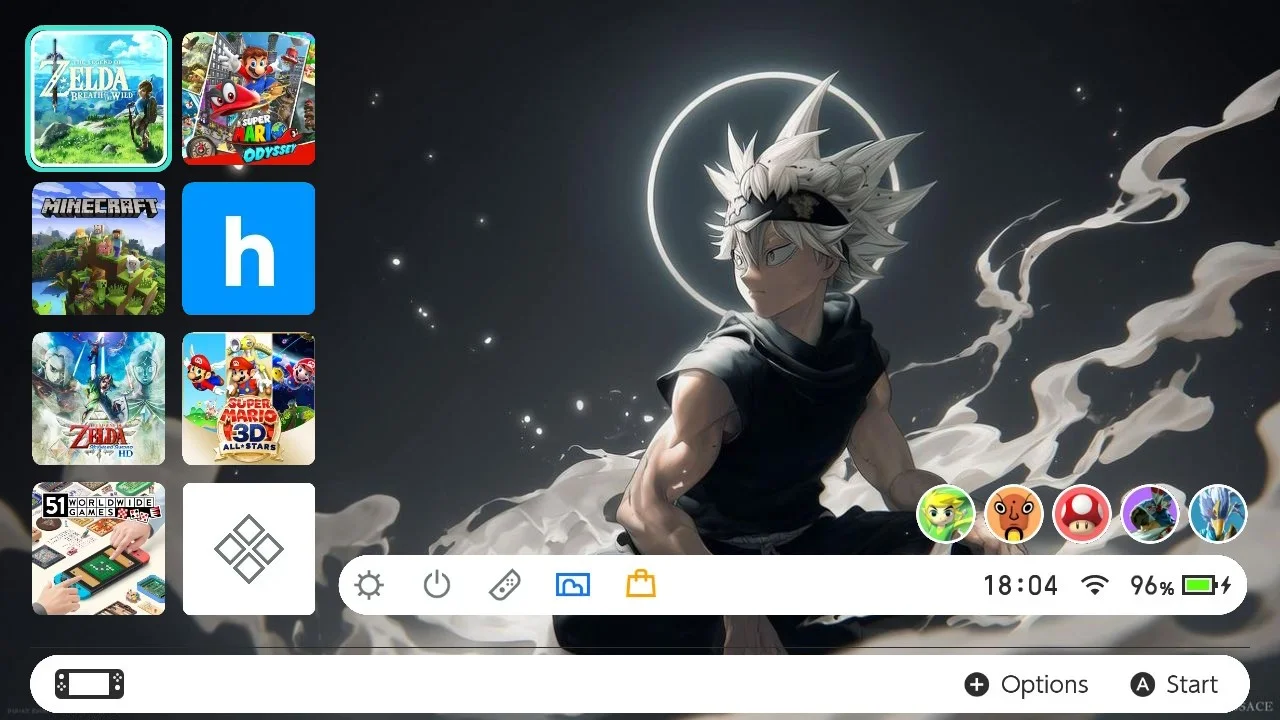Click the 18:04 clock text
The height and width of the screenshot is (720, 1280).
1020,586
